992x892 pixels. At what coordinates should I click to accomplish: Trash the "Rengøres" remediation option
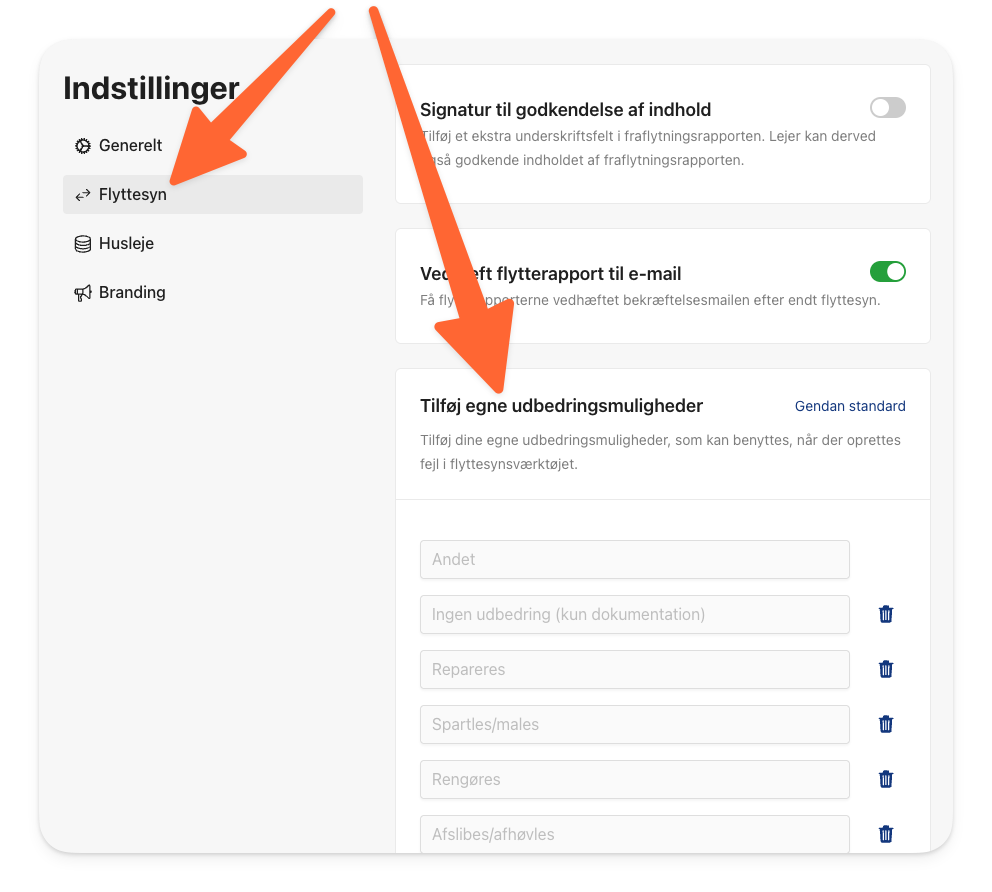[x=886, y=779]
